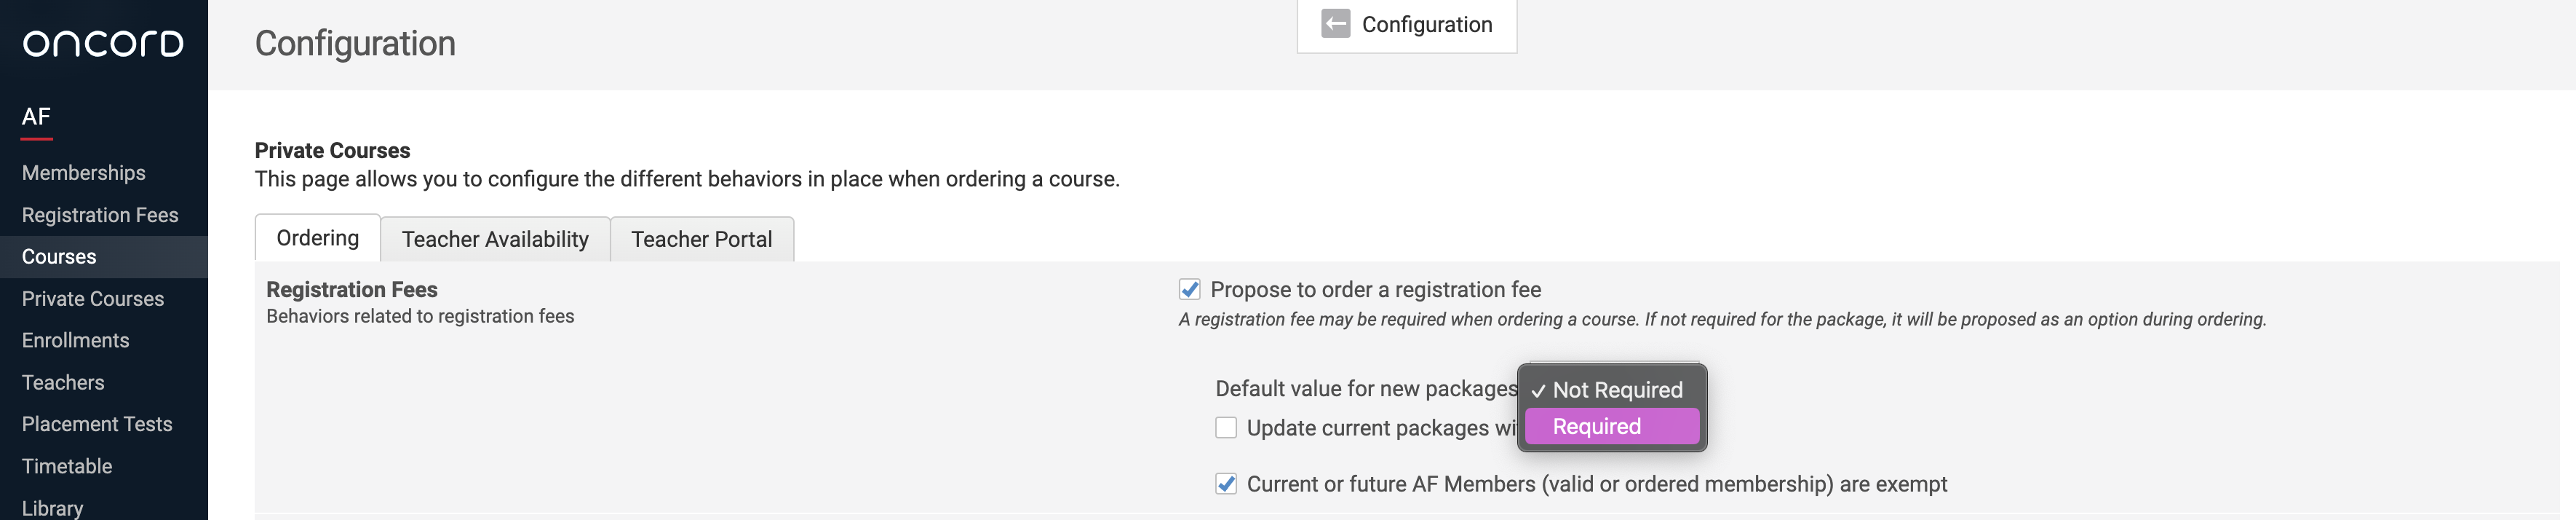Screen dimensions: 2576x520
Task: Navigate to Enrollments
Action: pyautogui.click(x=76, y=341)
